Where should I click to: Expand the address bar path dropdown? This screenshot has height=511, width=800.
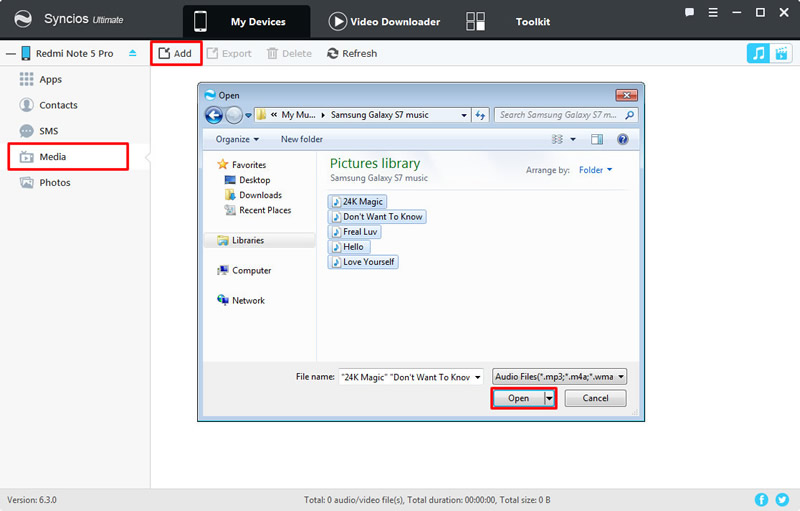pyautogui.click(x=463, y=115)
